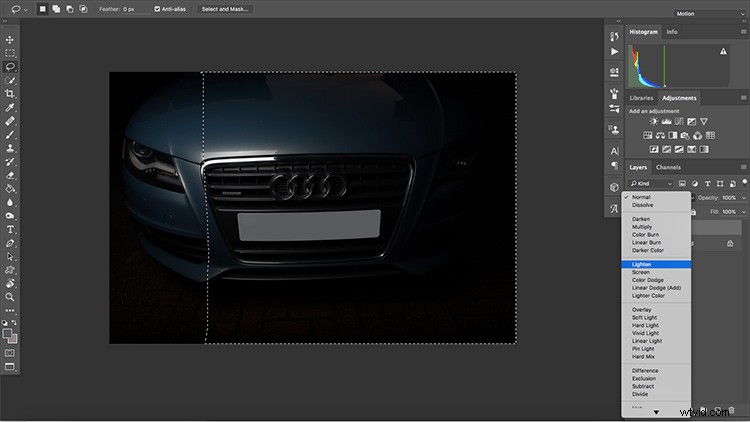
Task: Show more blend modes via bottom arrow
Action: (x=656, y=412)
